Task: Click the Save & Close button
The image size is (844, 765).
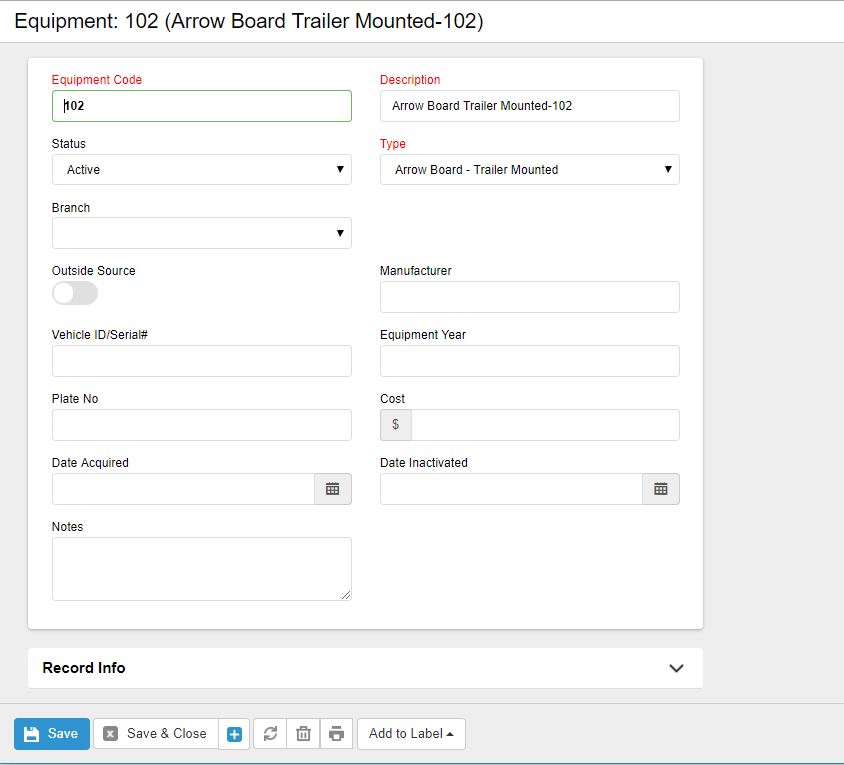Action: click(x=156, y=734)
